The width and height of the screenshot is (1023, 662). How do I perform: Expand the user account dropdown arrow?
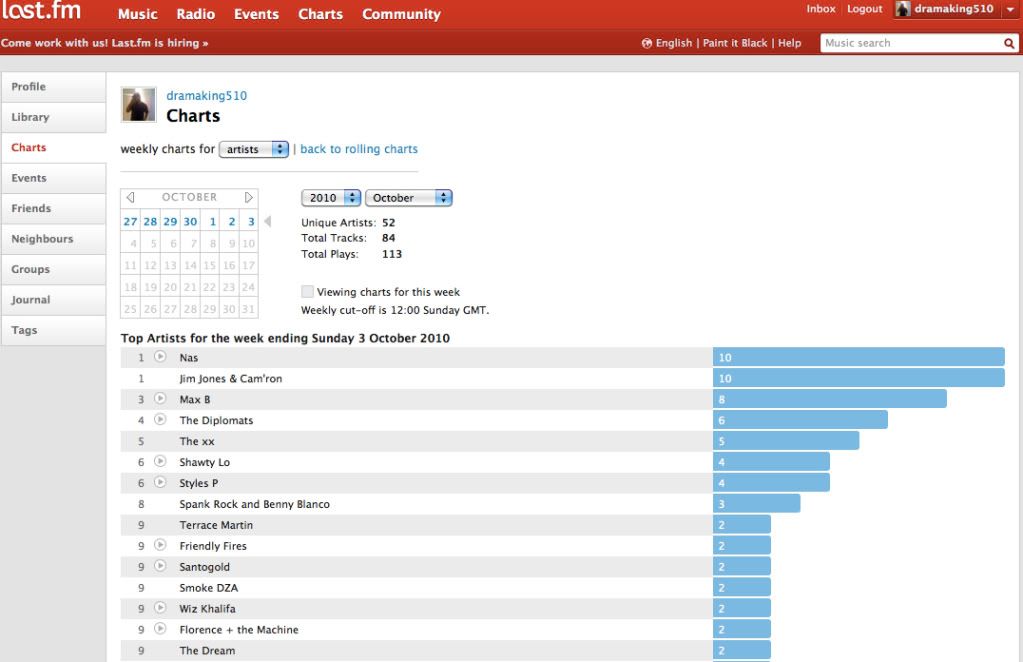point(1010,9)
